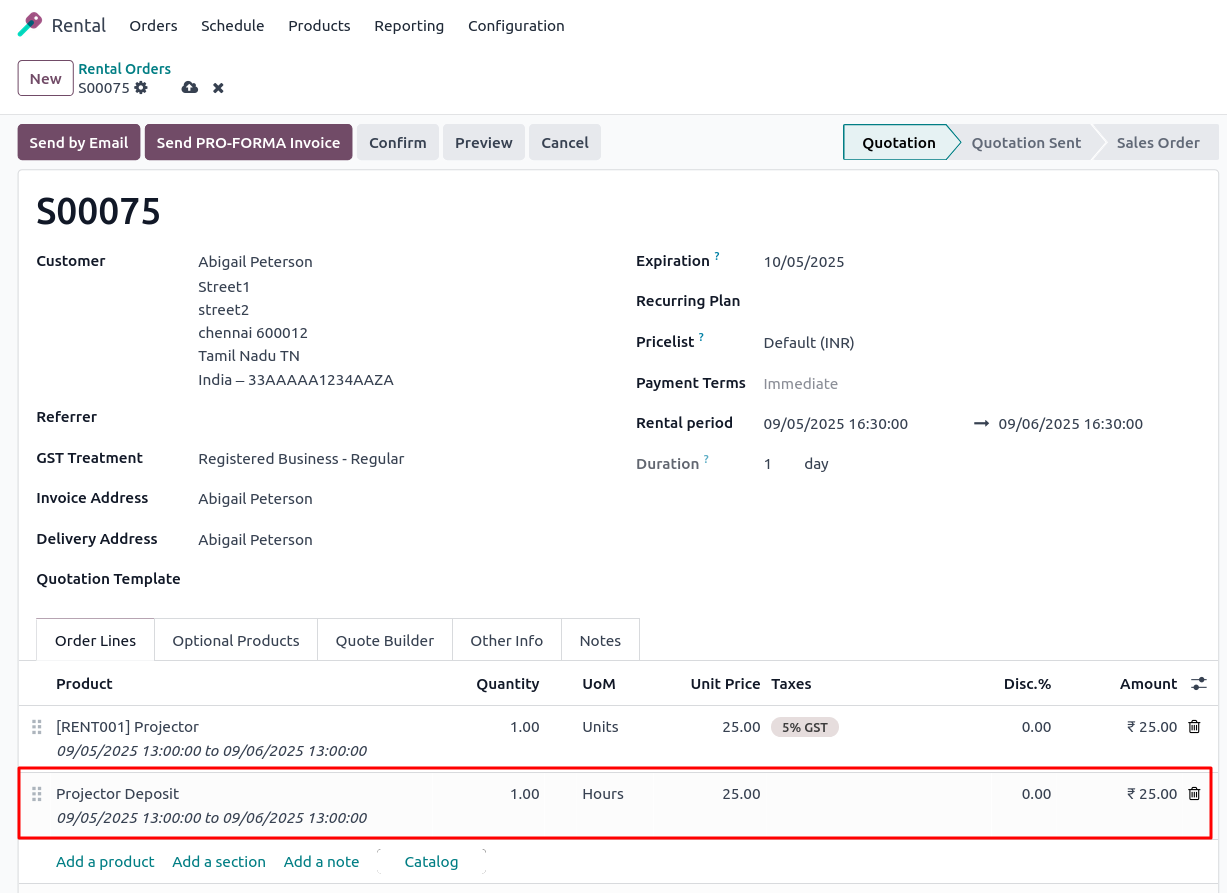The width and height of the screenshot is (1227, 893).
Task: Click the help question mark beside Expiration
Action: [717, 257]
